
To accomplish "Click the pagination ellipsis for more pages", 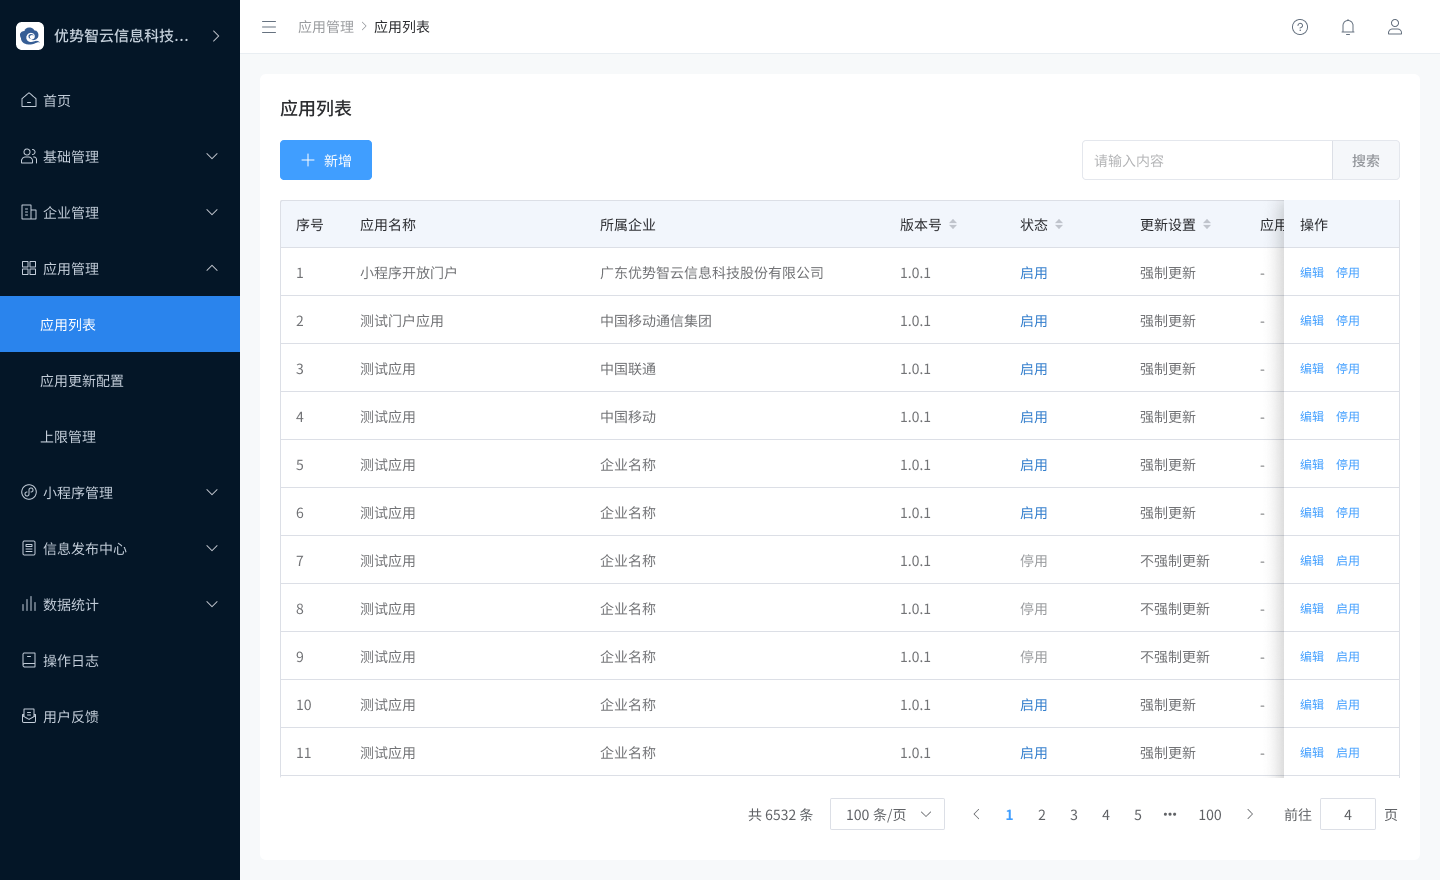I will (1170, 815).
